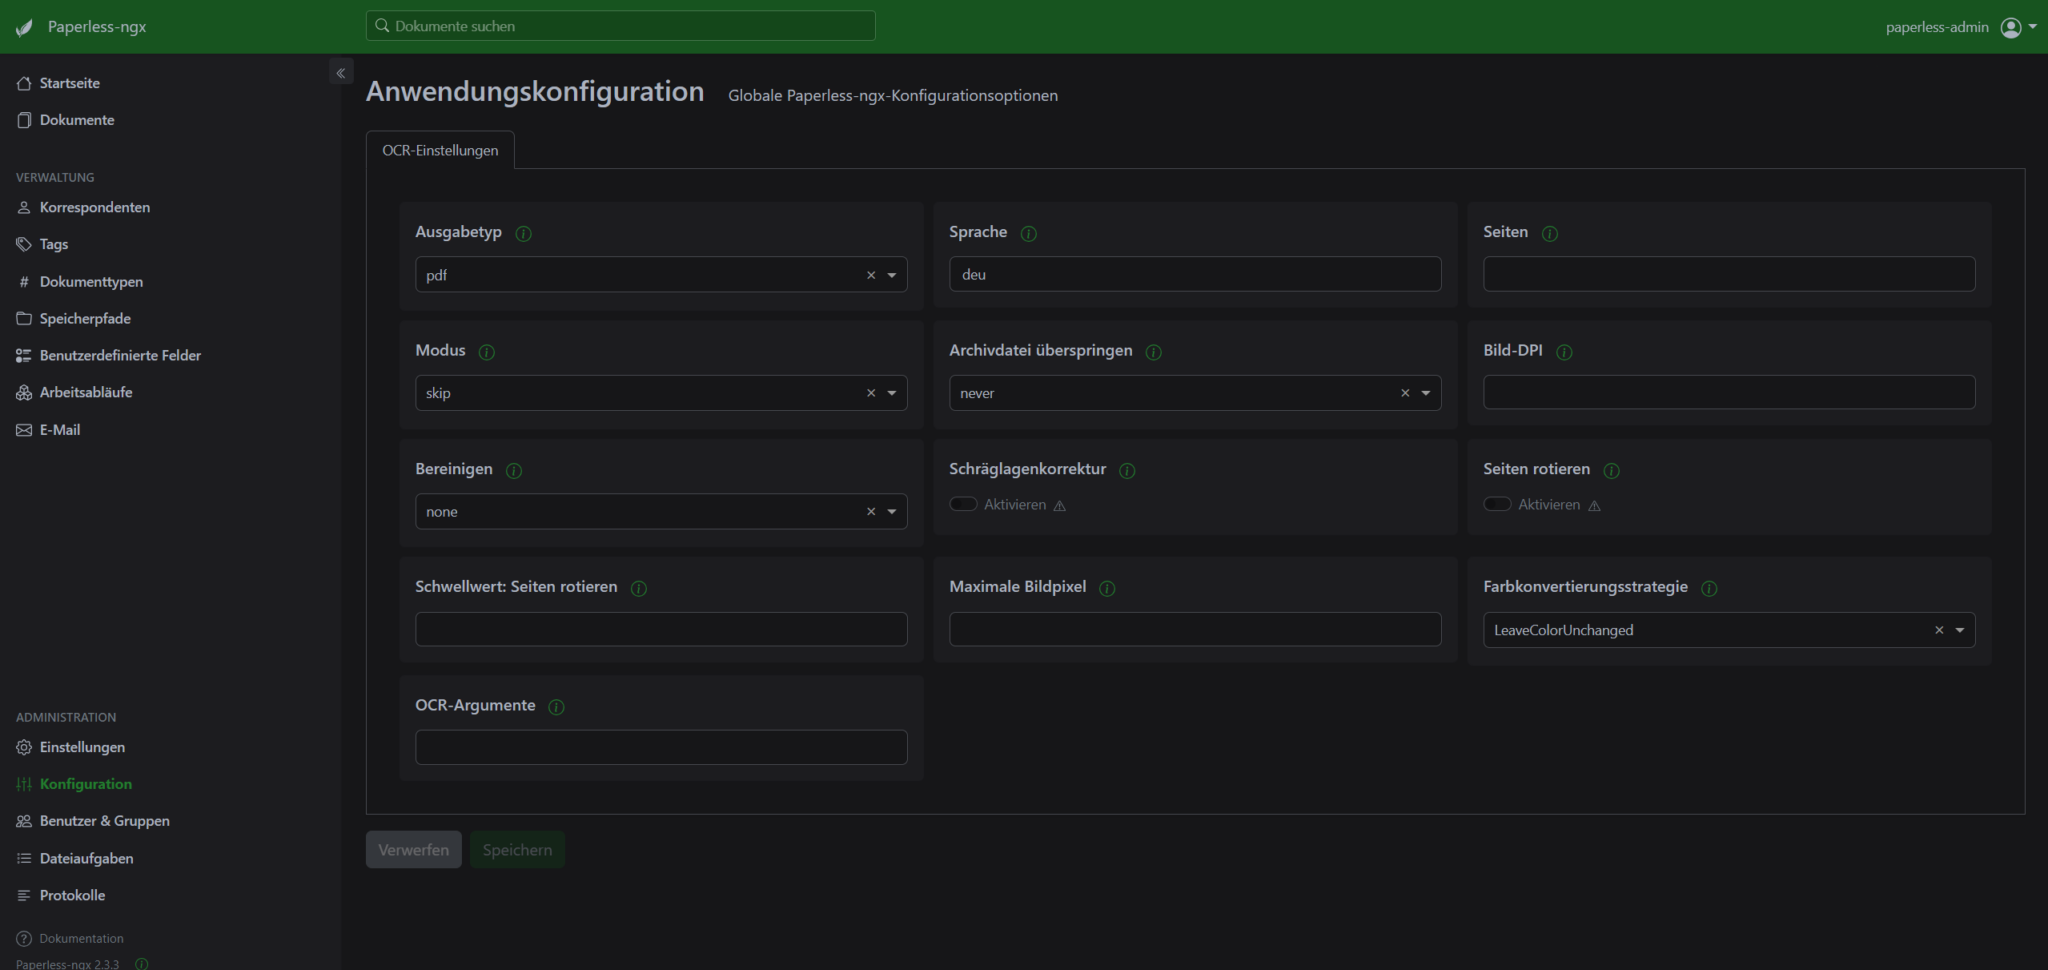Open Tags page
The height and width of the screenshot is (970, 2048).
43,244
